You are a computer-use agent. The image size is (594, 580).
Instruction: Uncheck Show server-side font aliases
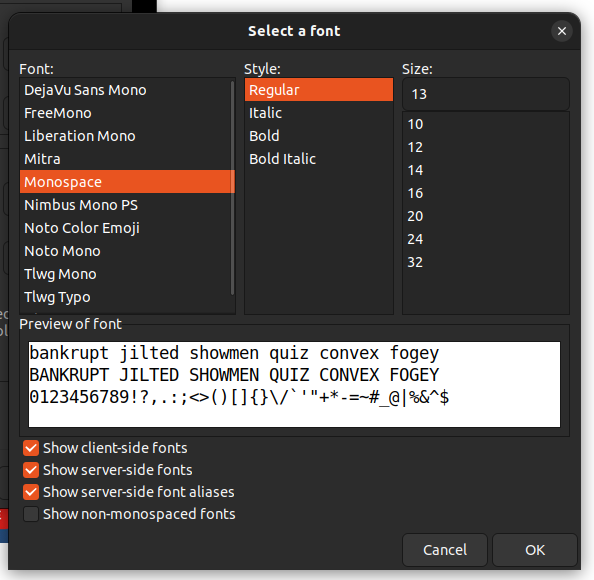(31, 492)
